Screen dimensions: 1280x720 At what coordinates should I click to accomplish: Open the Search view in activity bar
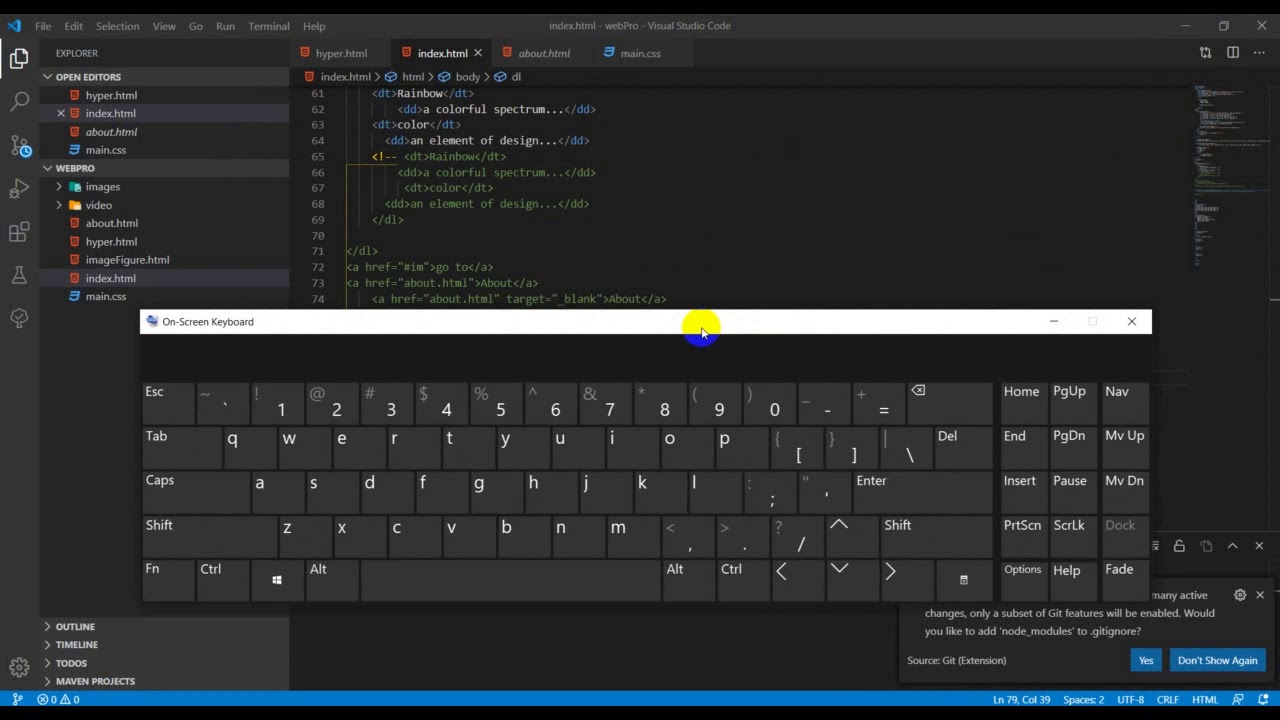click(19, 101)
